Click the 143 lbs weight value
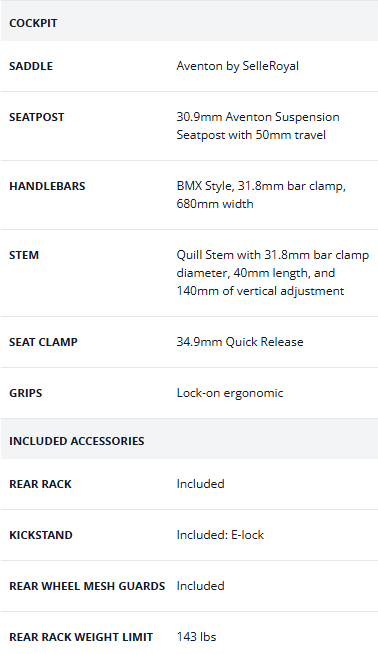378x654 pixels. (x=197, y=637)
